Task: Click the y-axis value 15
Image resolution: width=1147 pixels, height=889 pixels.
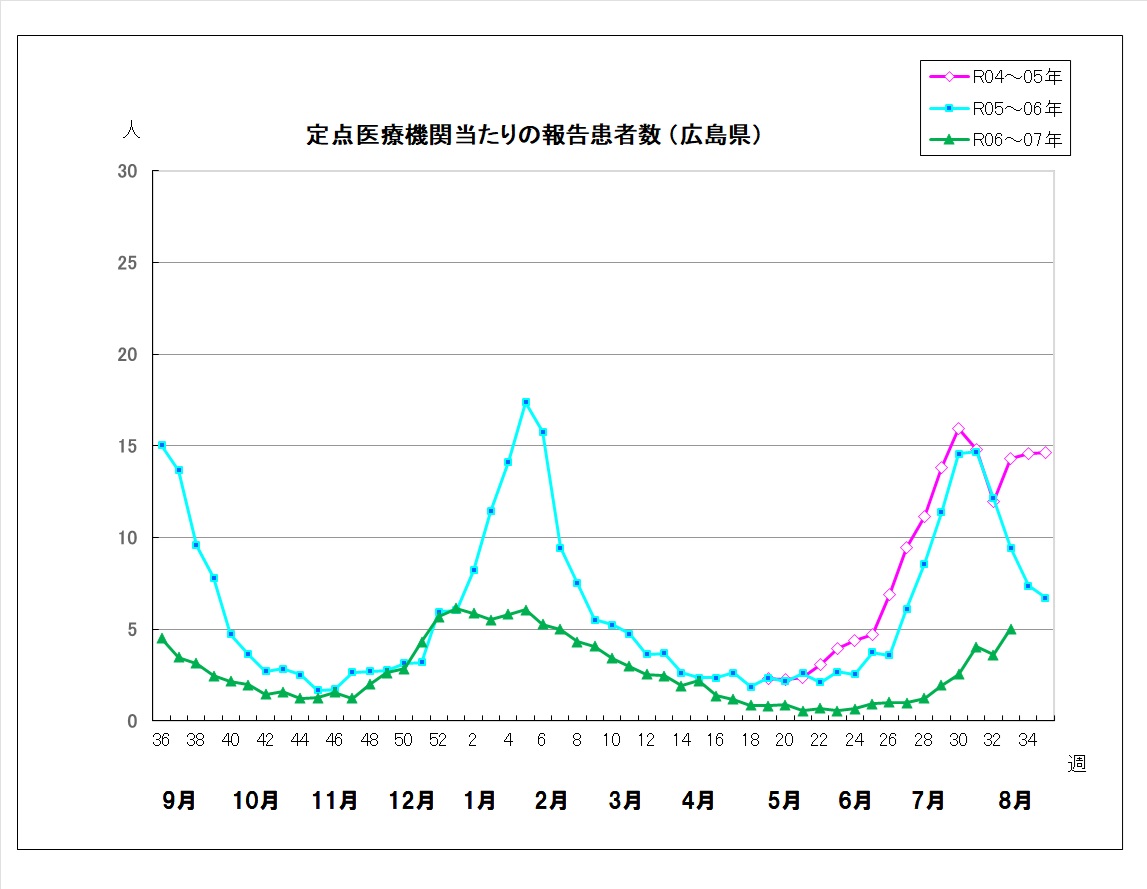Action: pos(127,446)
